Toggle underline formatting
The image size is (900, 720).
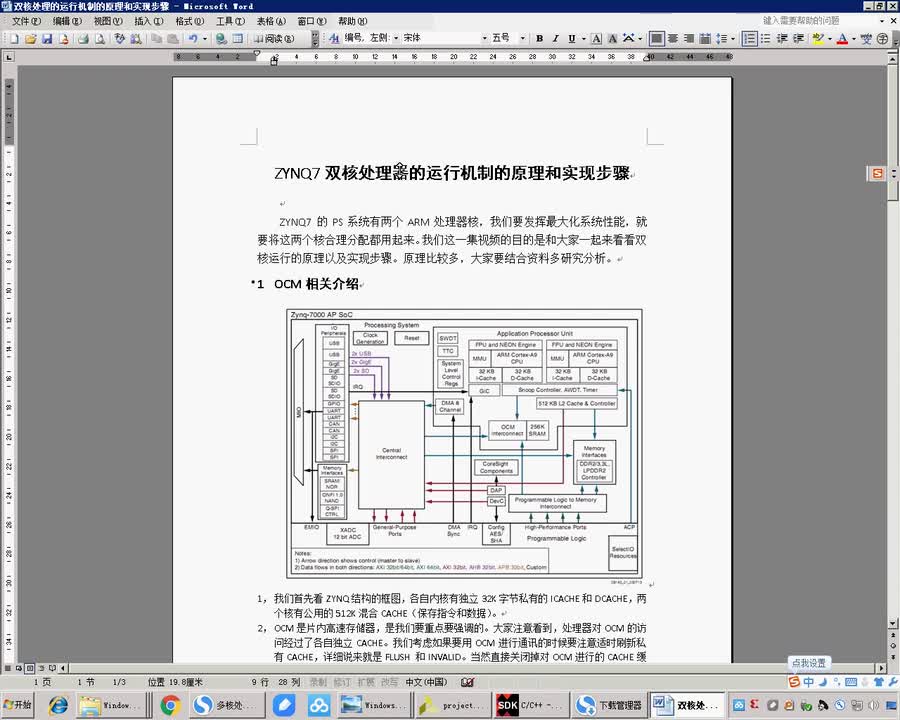tap(572, 38)
